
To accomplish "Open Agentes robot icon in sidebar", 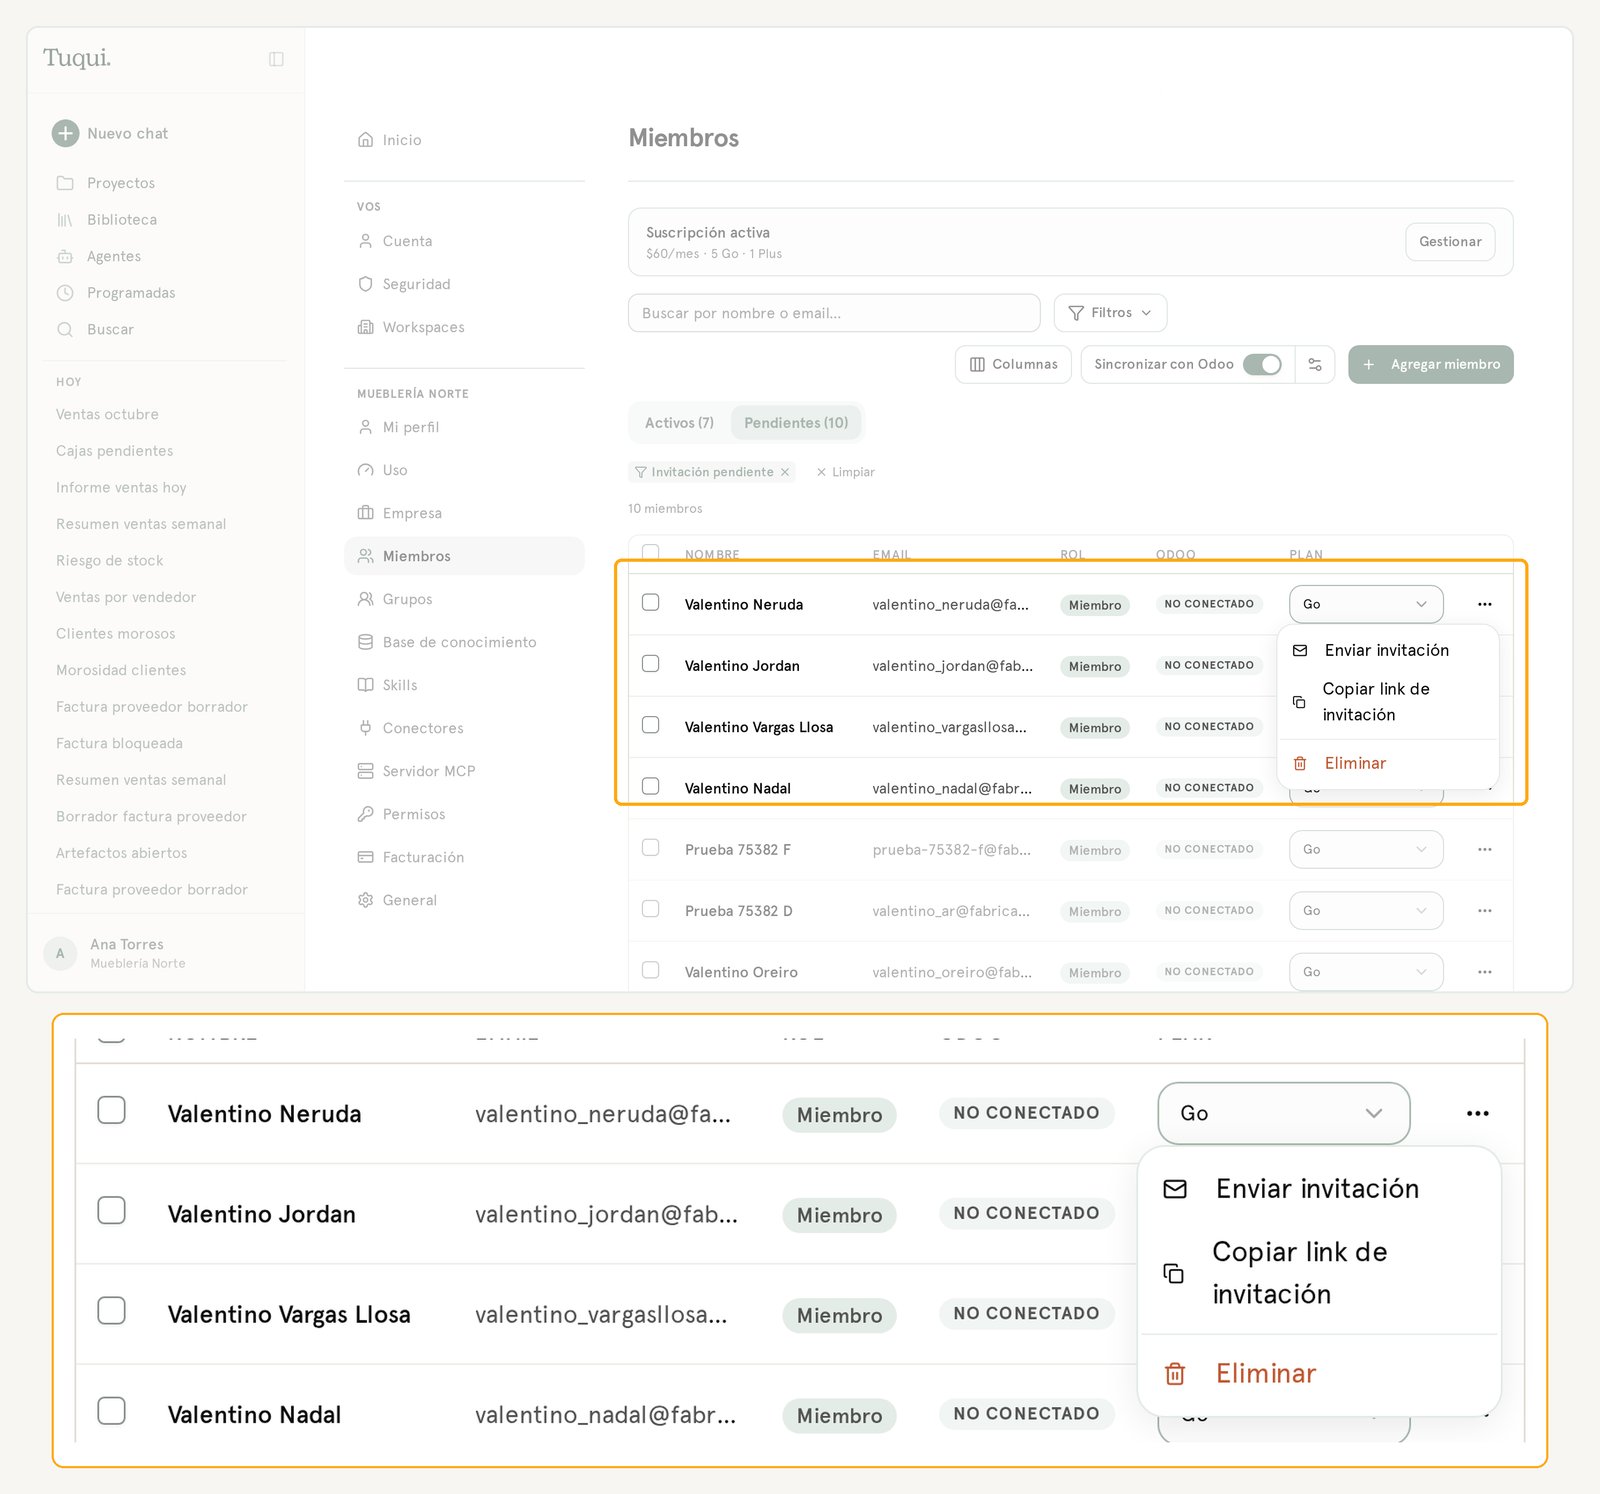I will (65, 257).
